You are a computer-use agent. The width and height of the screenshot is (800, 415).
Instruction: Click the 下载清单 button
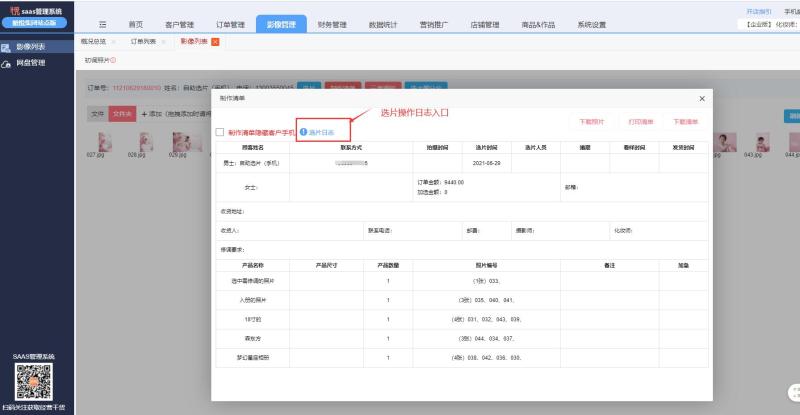pyautogui.click(x=685, y=122)
